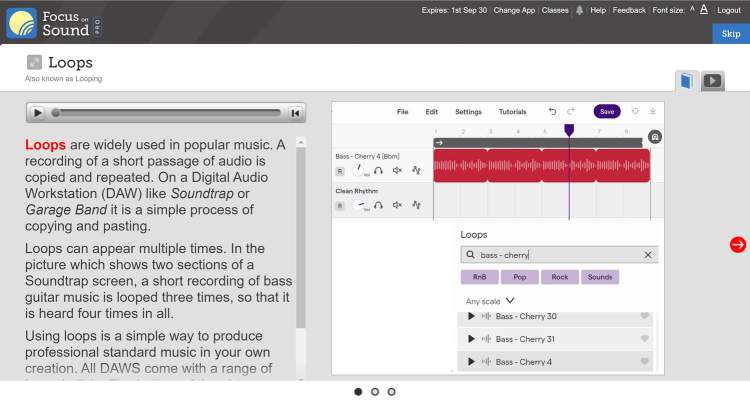The width and height of the screenshot is (750, 411).
Task: Clear the loops search with X
Action: point(648,255)
